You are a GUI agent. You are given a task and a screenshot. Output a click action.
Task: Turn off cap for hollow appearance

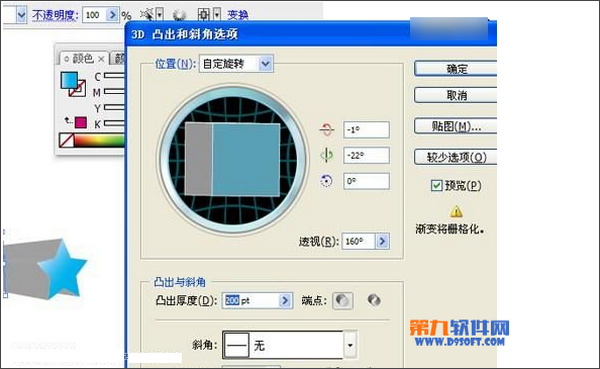pyautogui.click(x=374, y=300)
